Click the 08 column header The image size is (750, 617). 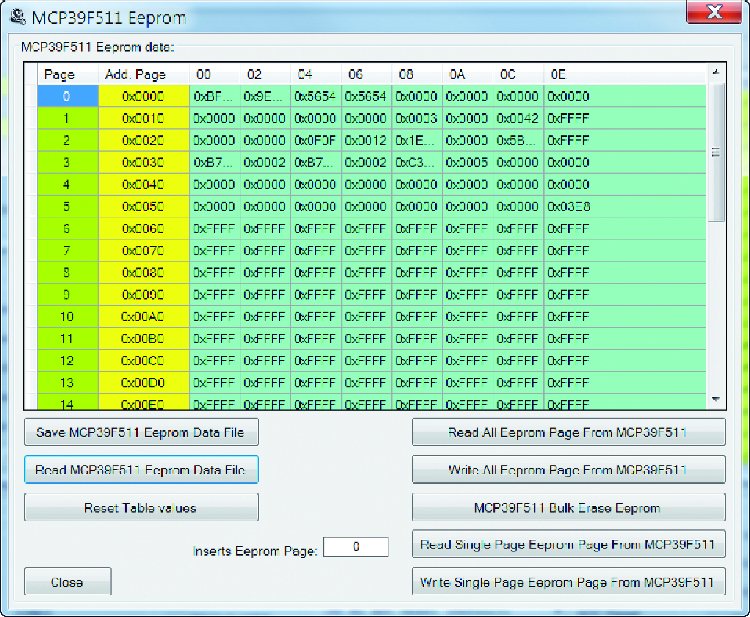[x=418, y=74]
